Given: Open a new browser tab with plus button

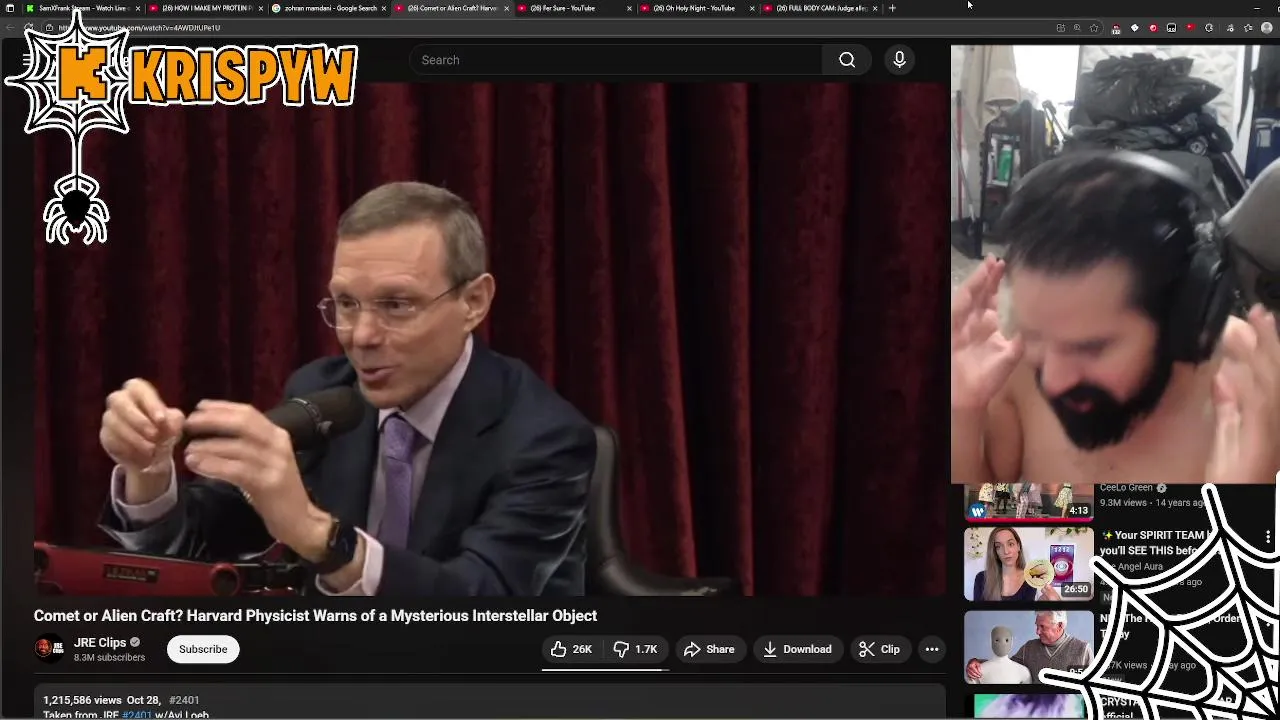Looking at the screenshot, I should click(x=892, y=8).
